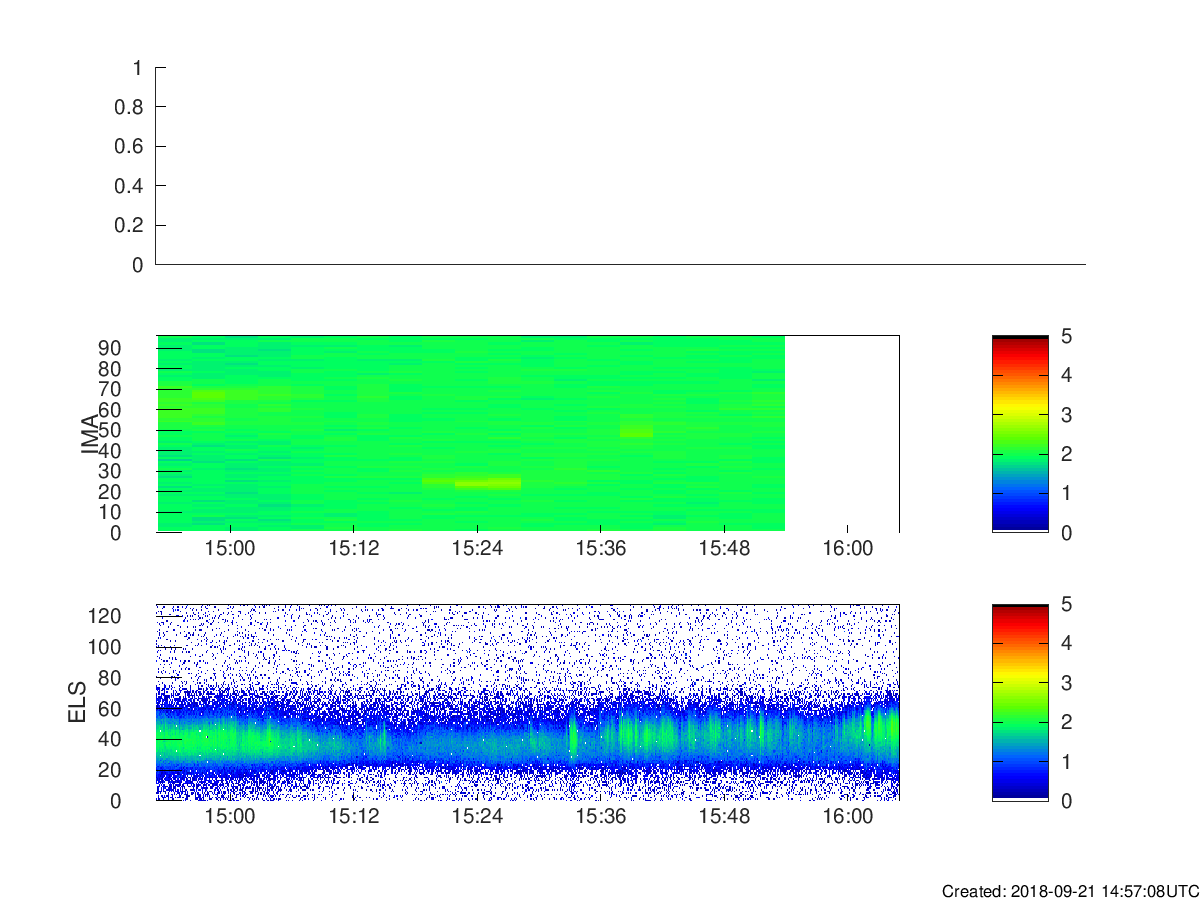The image size is (1200, 900).
Task: Click the ELS y-axis label
Action: click(x=80, y=702)
